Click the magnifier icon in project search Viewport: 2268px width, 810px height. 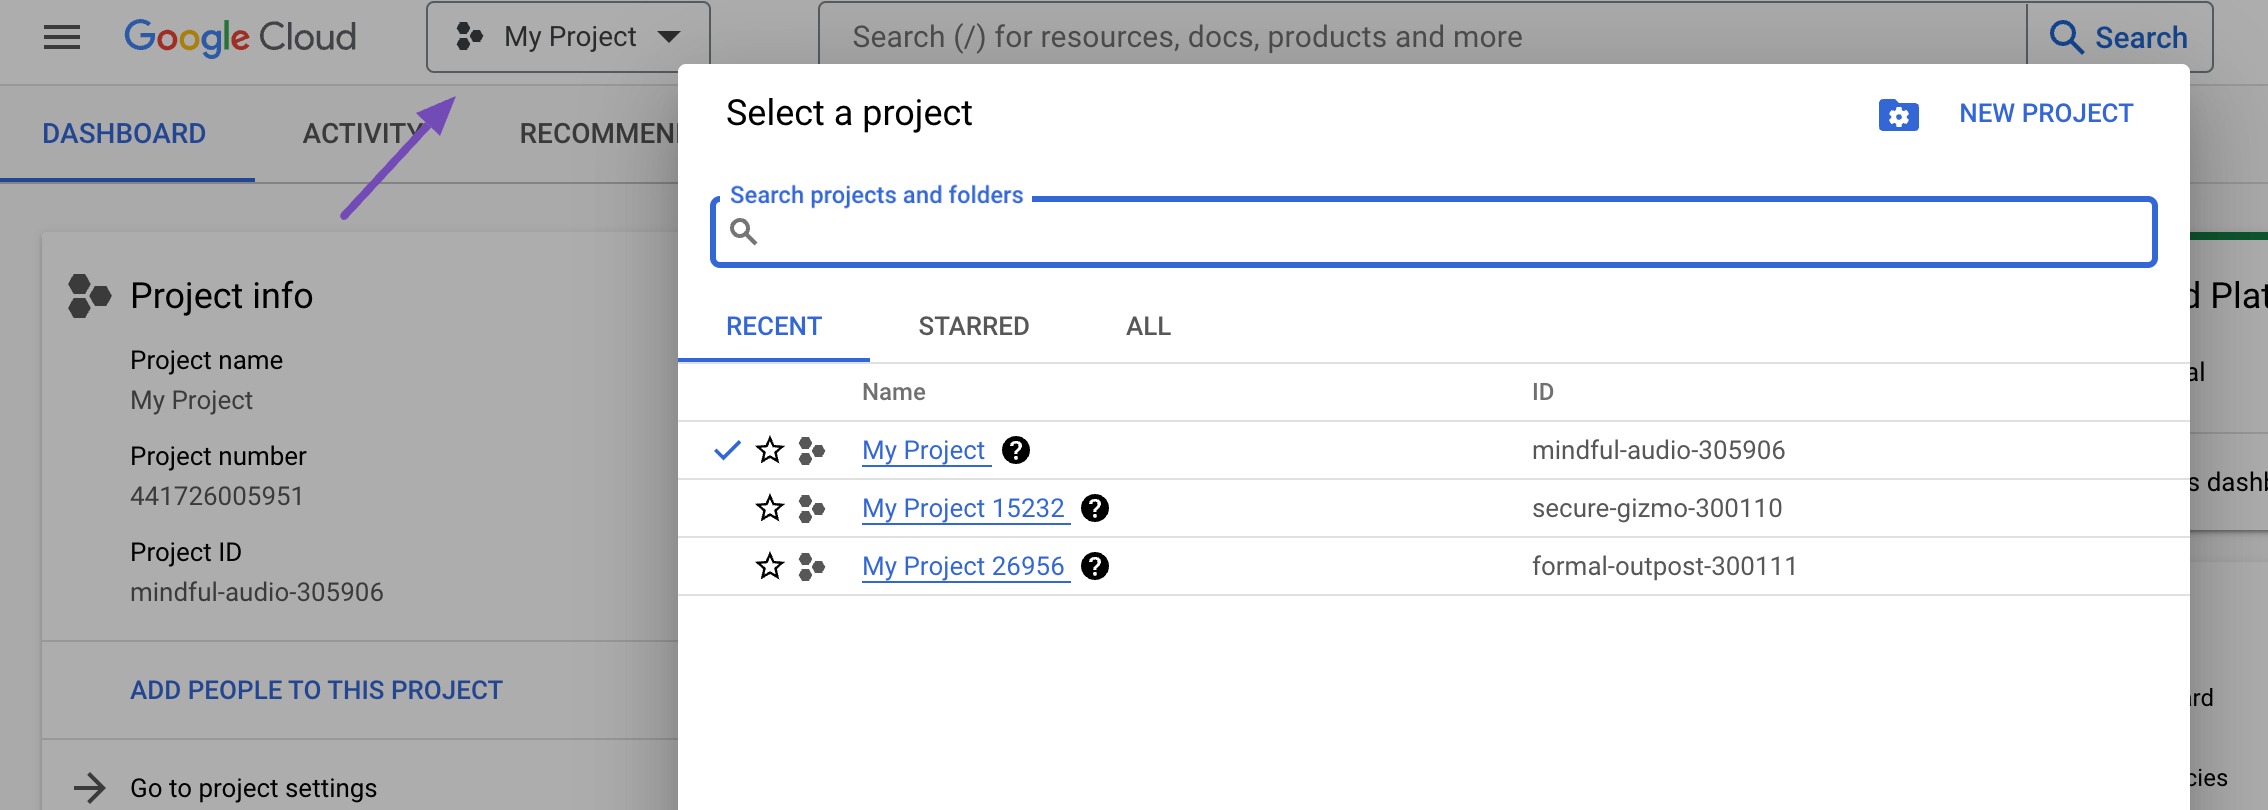743,232
